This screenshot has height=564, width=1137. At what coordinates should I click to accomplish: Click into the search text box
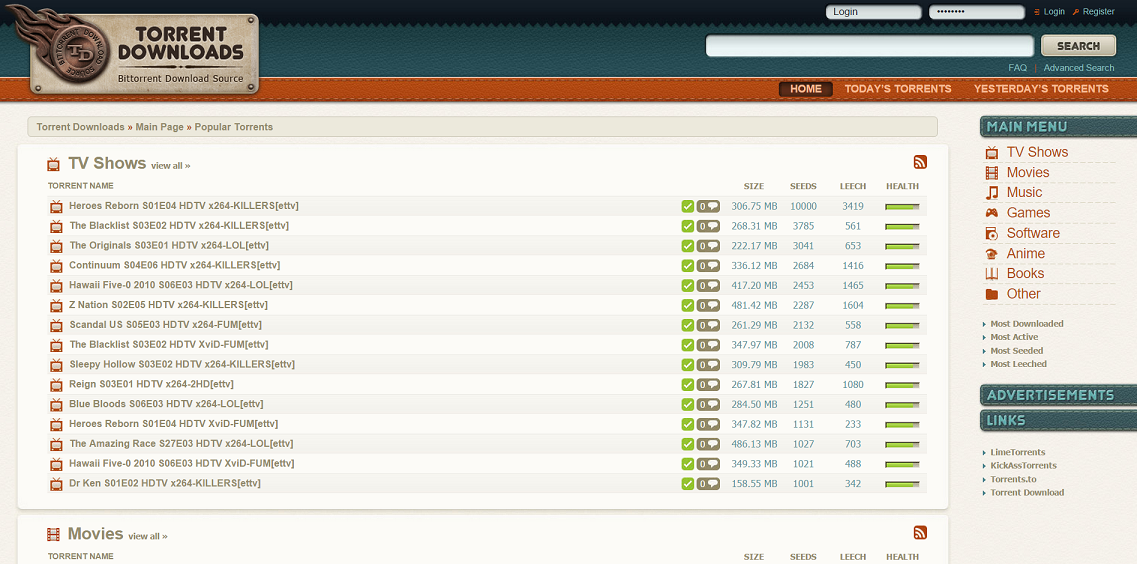pyautogui.click(x=870, y=46)
